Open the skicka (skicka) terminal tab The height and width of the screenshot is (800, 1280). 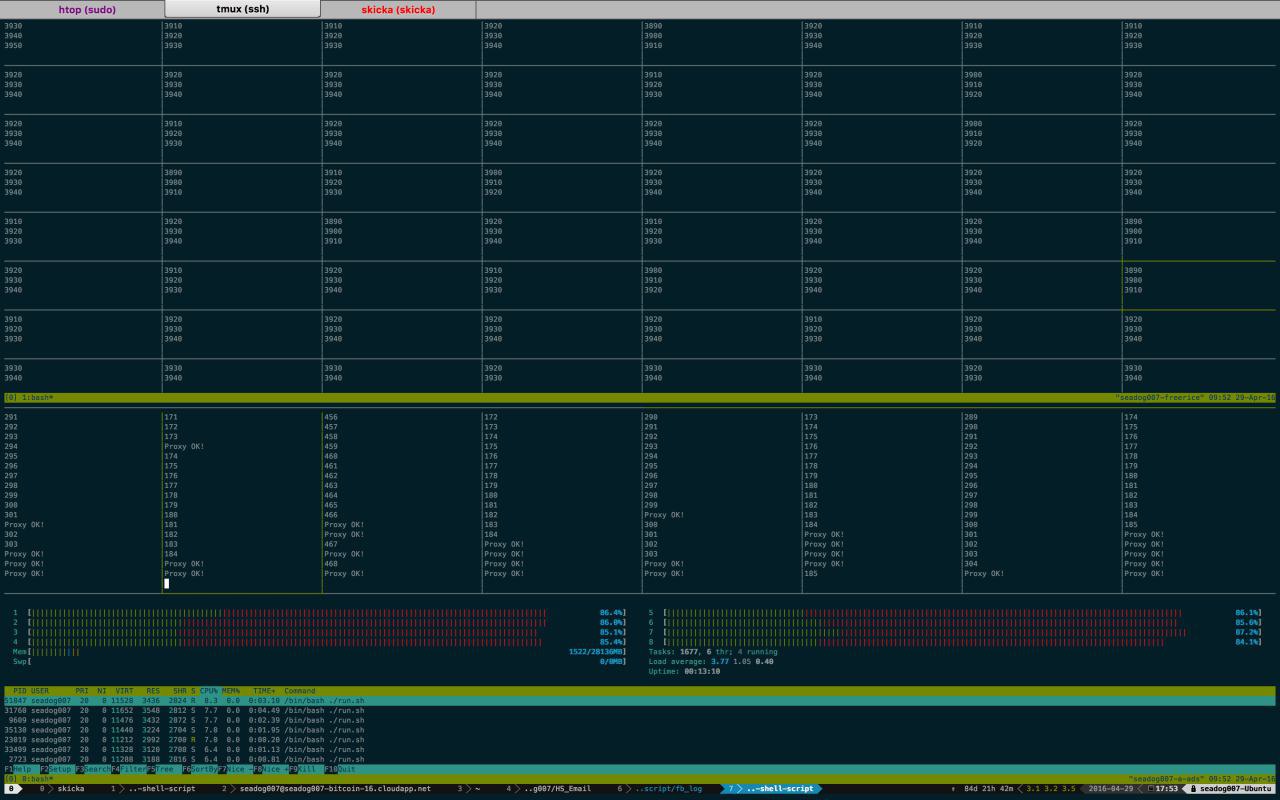(398, 9)
